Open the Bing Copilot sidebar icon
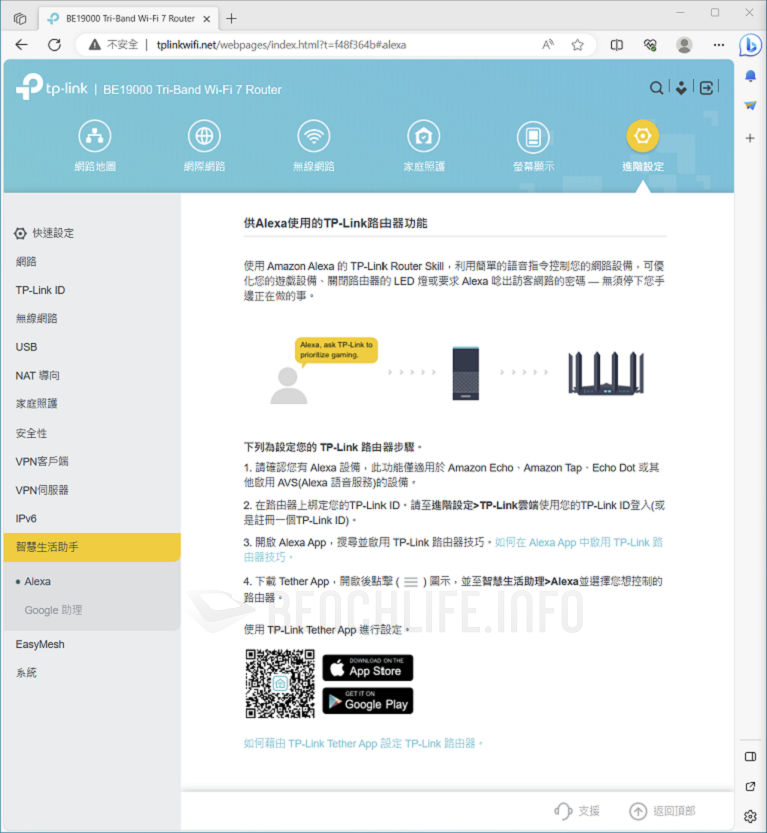 point(750,45)
